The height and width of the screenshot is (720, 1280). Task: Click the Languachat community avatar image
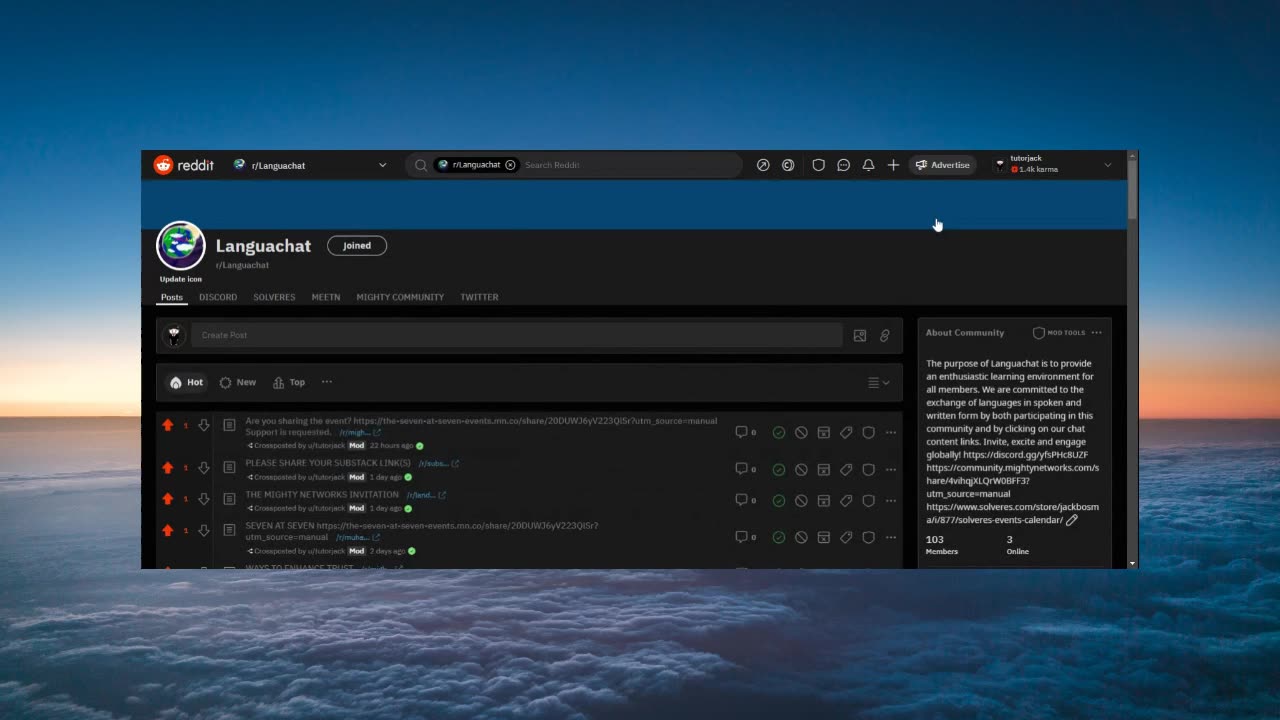[181, 246]
